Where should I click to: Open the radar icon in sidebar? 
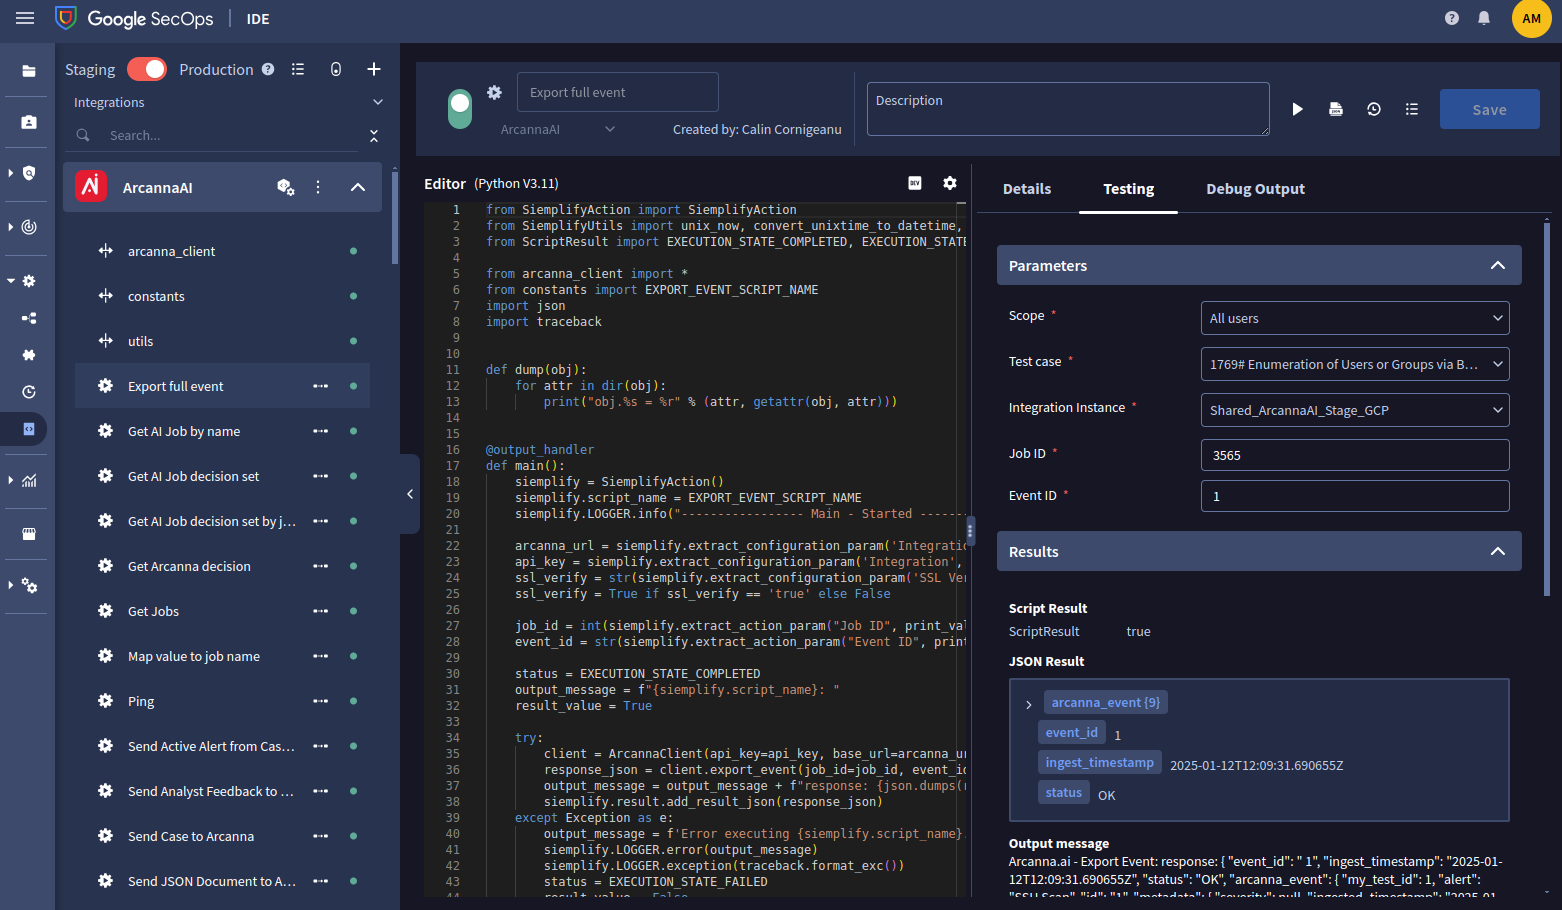point(29,227)
